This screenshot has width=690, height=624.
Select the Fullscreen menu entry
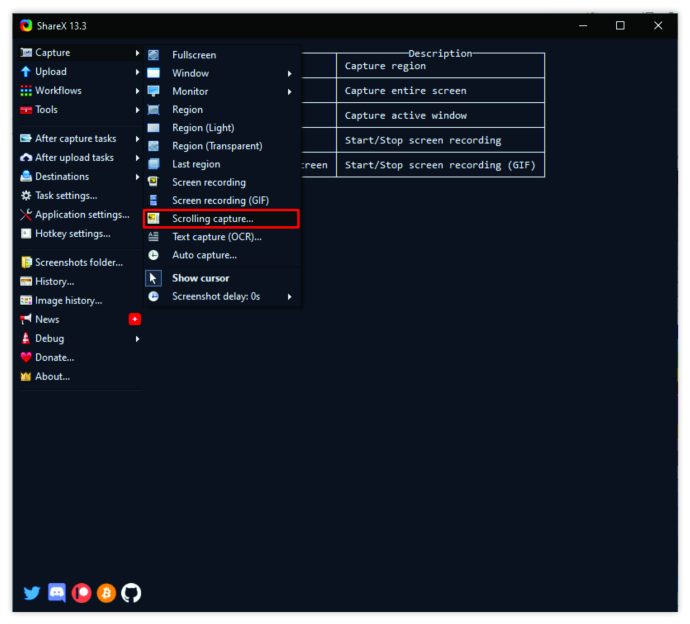222,55
